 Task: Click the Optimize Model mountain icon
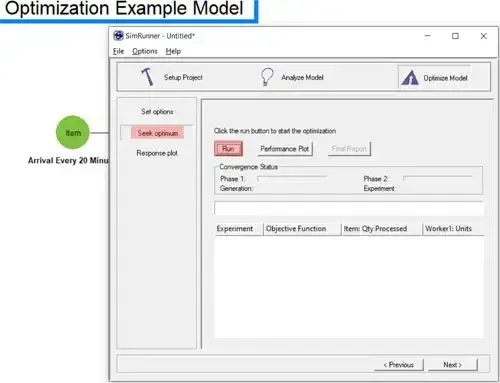point(410,78)
